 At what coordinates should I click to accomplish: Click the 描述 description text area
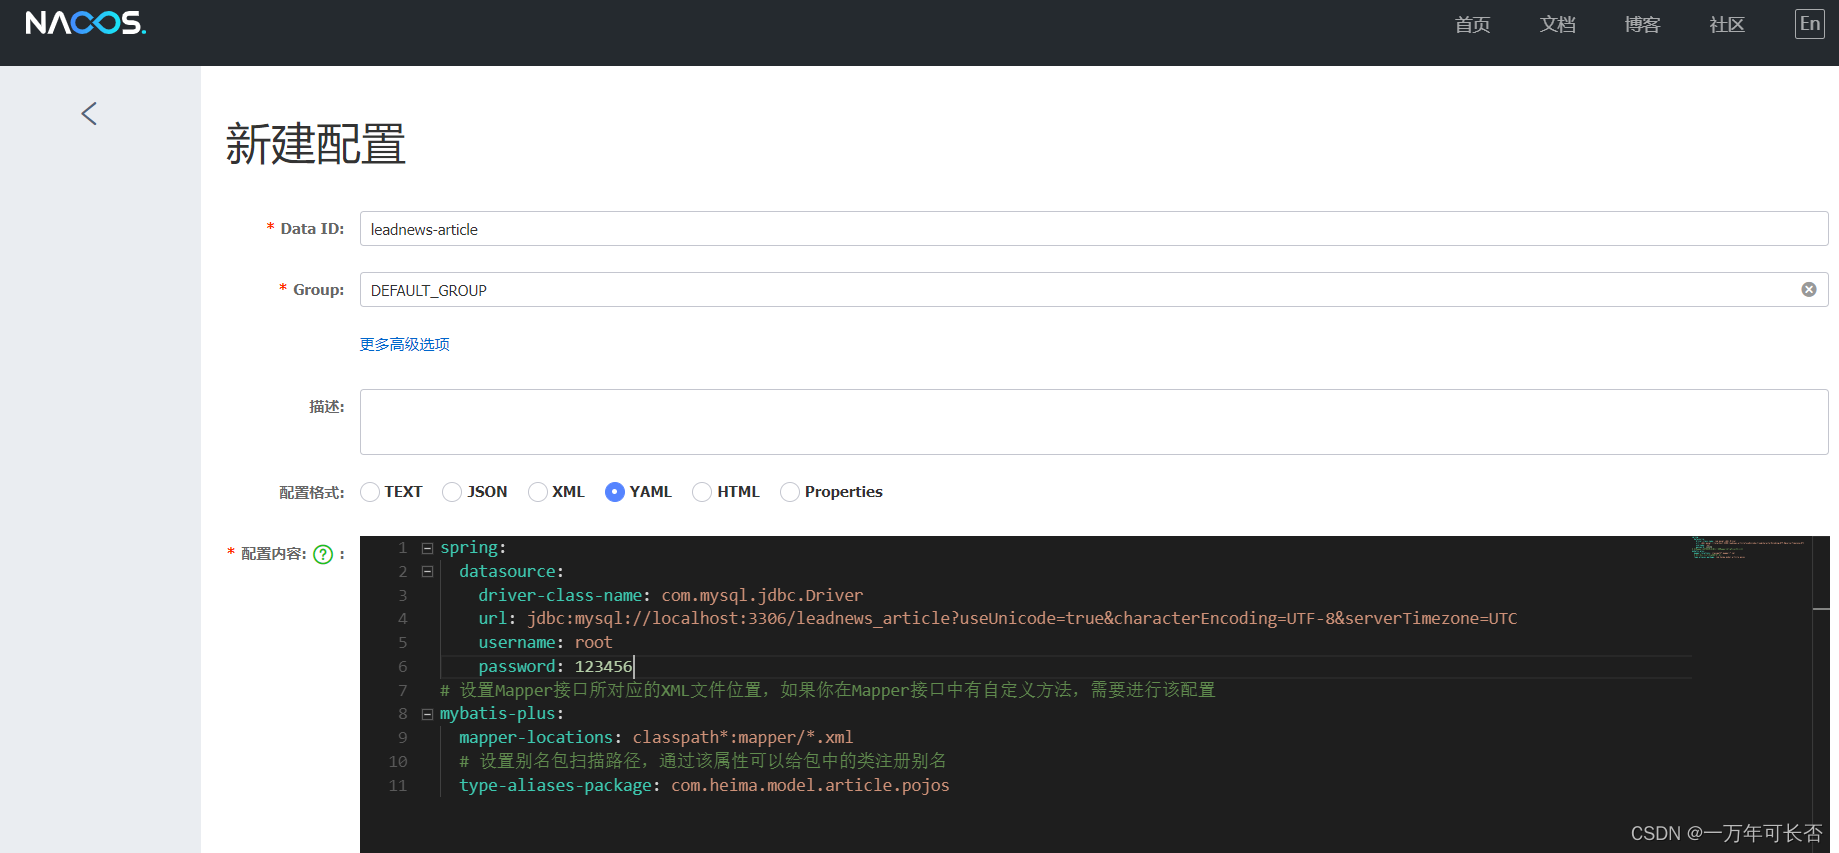(x=1094, y=422)
